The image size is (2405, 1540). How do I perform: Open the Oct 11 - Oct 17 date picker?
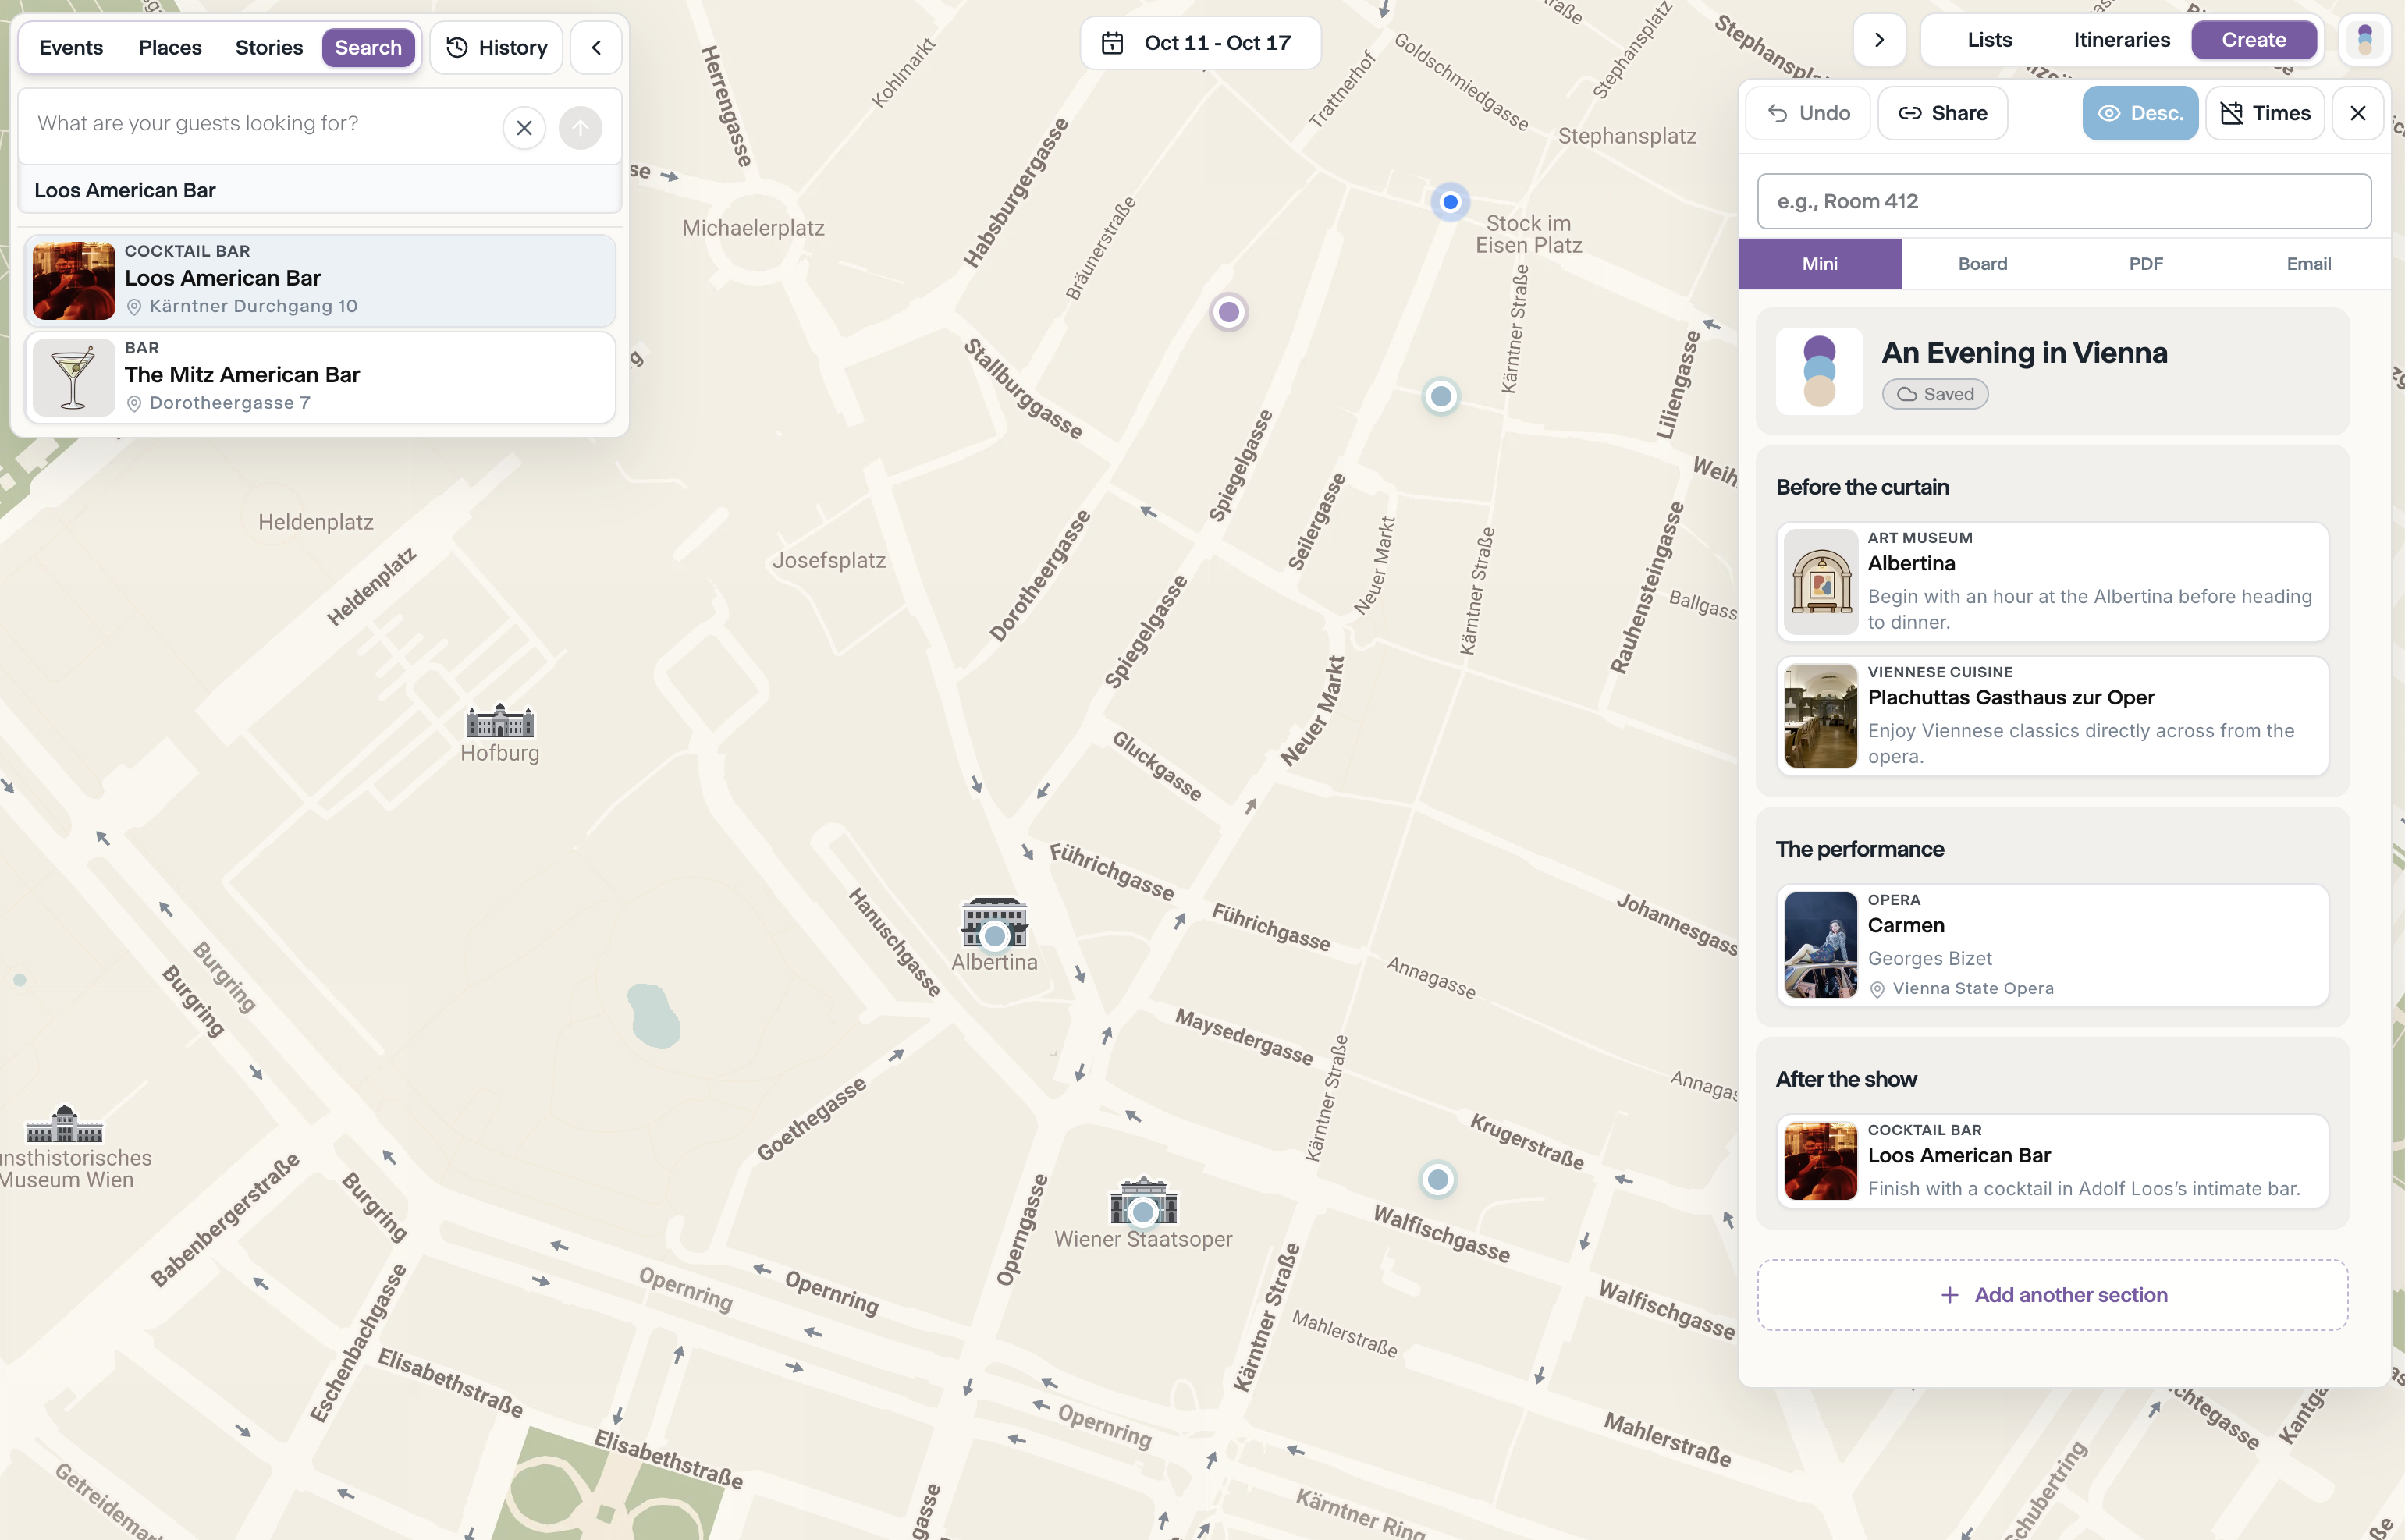tap(1200, 43)
